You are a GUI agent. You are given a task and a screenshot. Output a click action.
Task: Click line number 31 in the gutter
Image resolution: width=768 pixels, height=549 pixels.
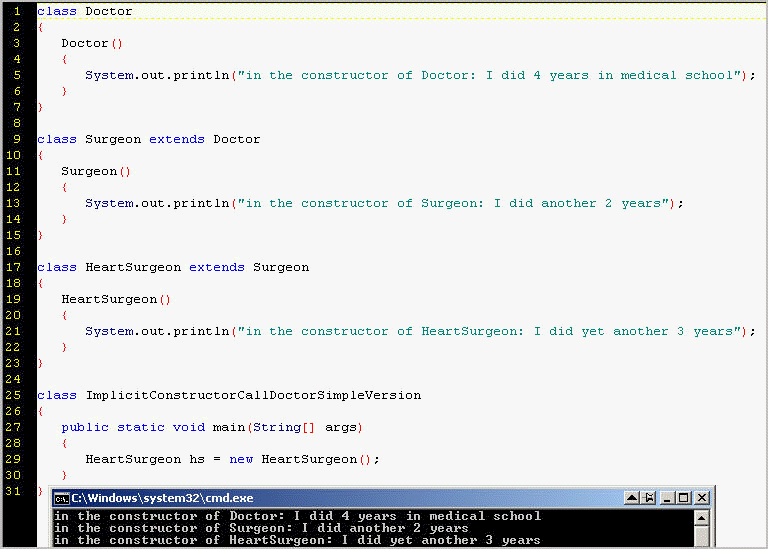pos(13,491)
